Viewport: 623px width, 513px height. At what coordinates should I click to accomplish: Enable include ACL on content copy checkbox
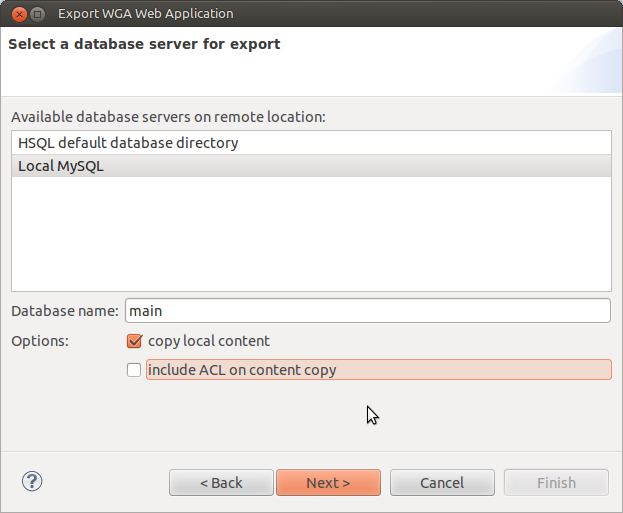(134, 370)
